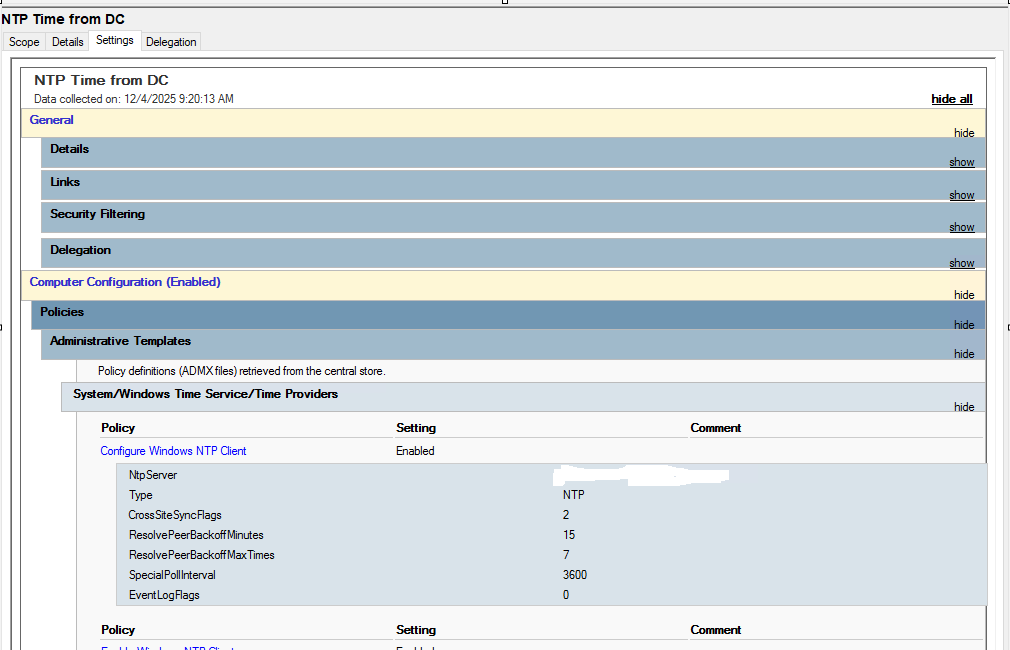Select the ResolvePeerBackoffMaxTimes value 7
1010x650 pixels.
[x=566, y=555]
